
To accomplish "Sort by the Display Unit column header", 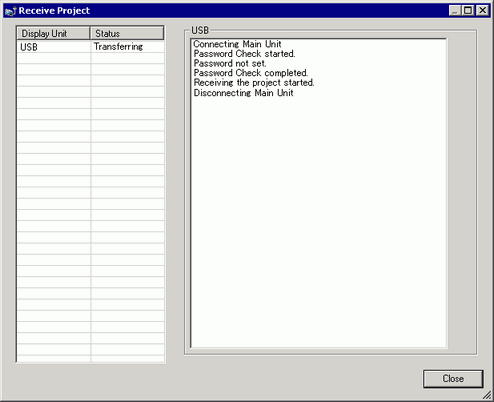I will click(x=53, y=33).
